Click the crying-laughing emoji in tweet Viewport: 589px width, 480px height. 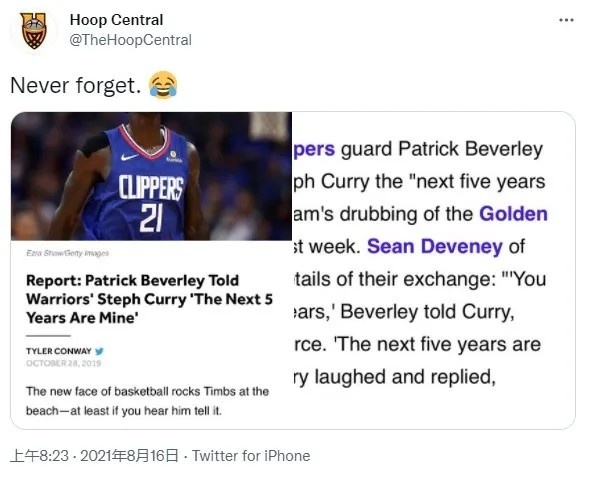point(163,85)
